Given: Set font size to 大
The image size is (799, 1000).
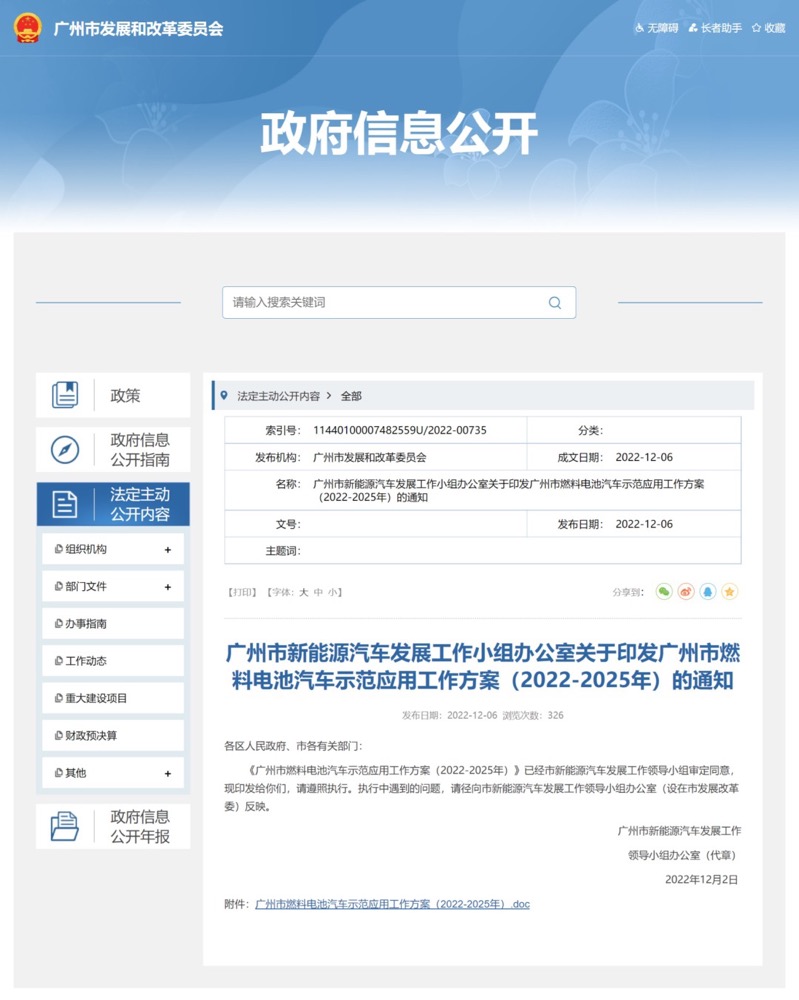Looking at the screenshot, I should point(304,592).
